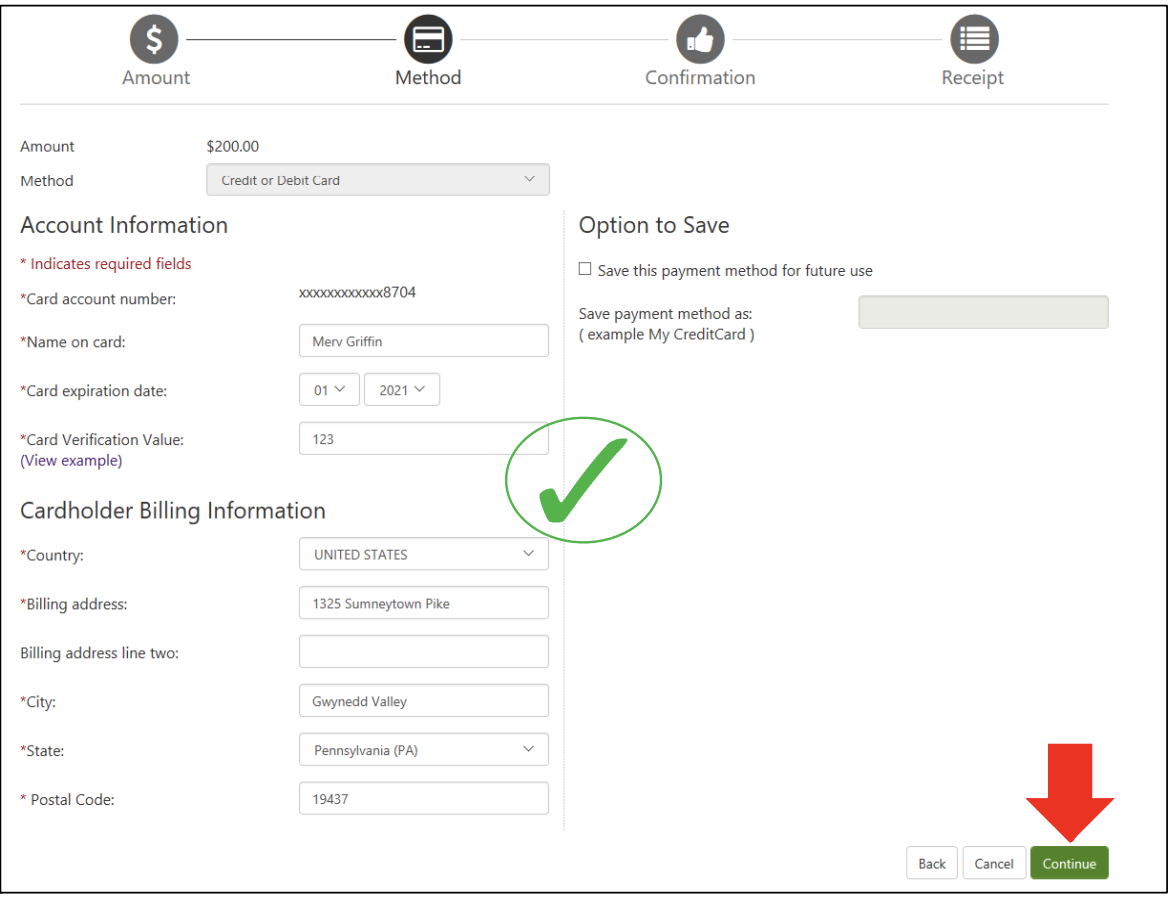
Task: Click the Back button
Action: pyautogui.click(x=932, y=864)
